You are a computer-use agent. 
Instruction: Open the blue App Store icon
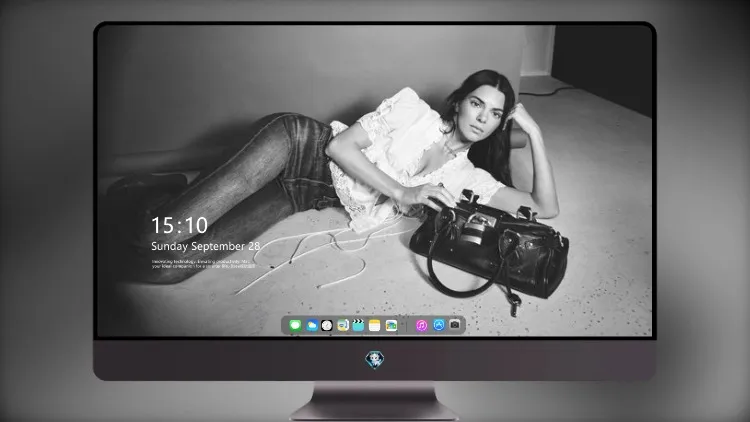coord(439,325)
